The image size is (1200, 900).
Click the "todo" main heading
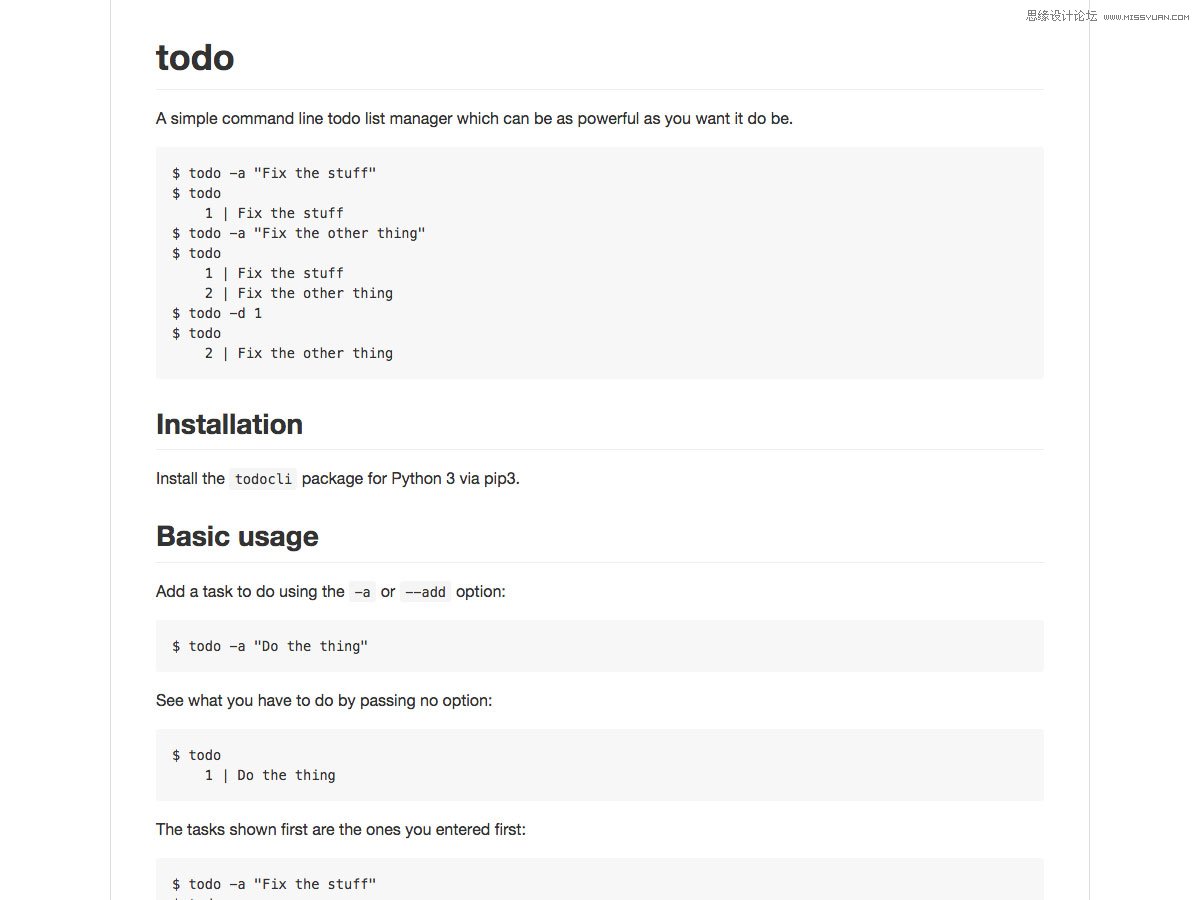(x=195, y=57)
